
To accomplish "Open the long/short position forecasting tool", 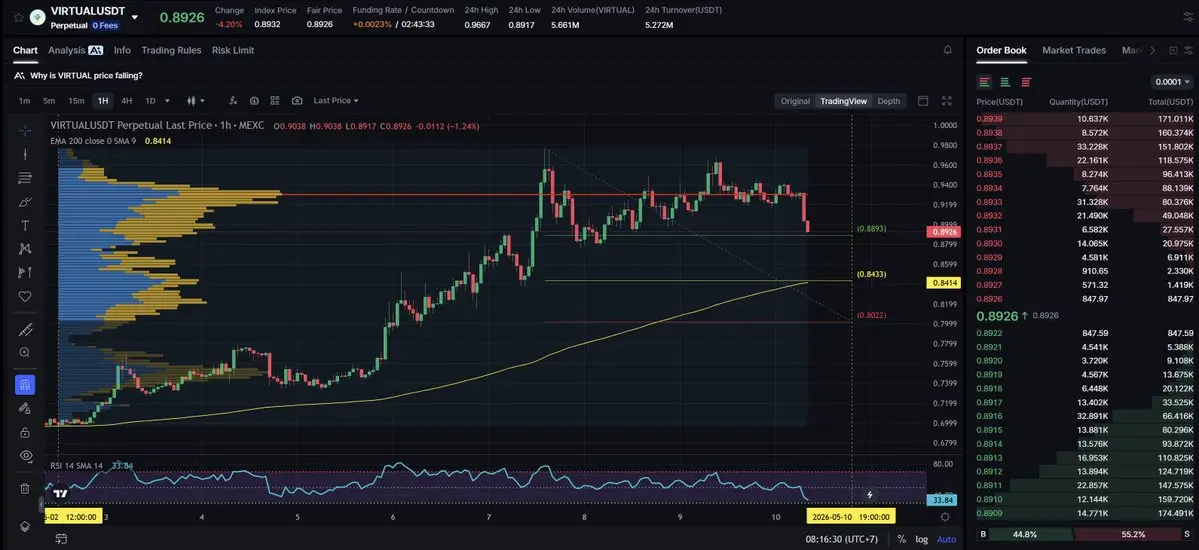I will coord(24,272).
